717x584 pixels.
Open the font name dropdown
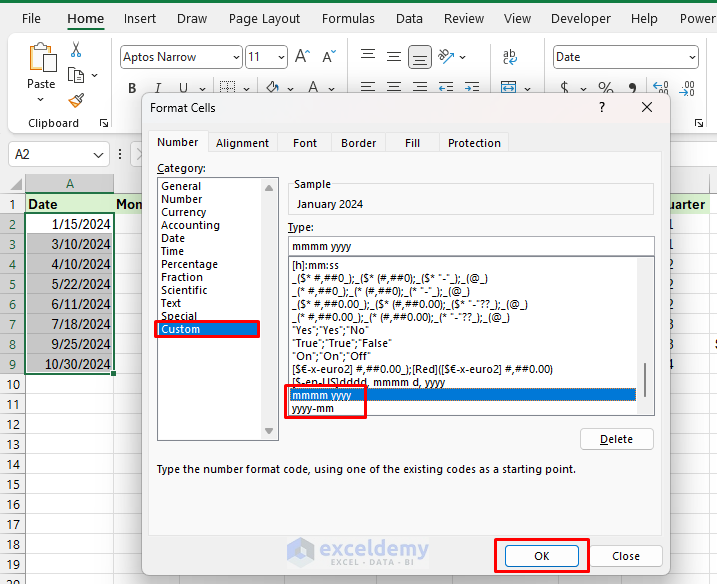click(236, 57)
